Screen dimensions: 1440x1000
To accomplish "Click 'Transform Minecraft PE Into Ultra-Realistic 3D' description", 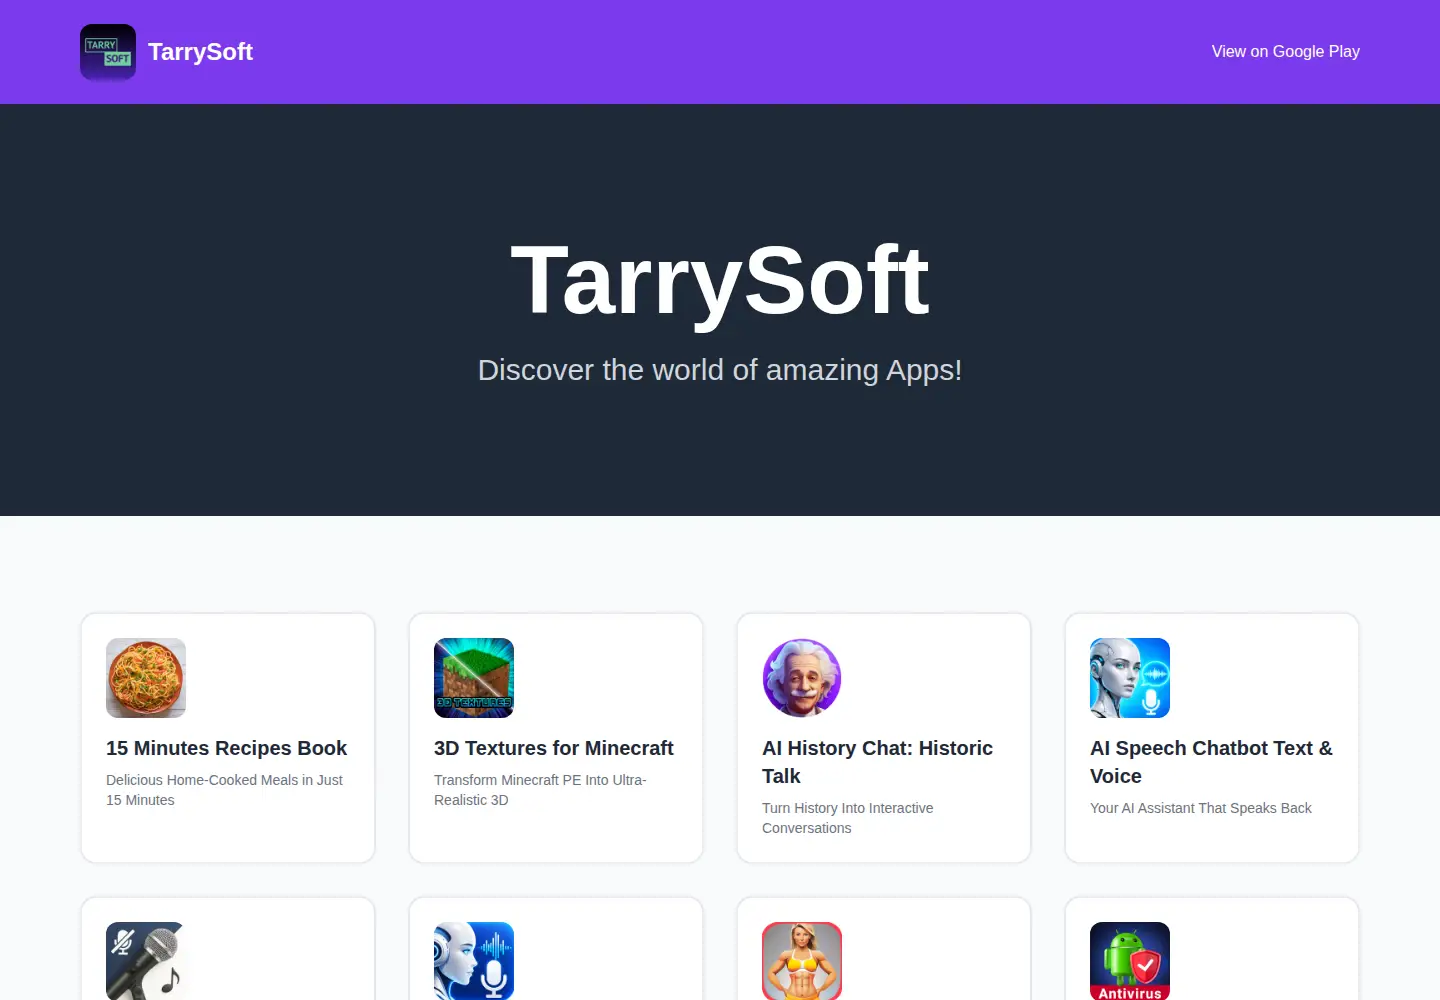I will click(x=540, y=790).
